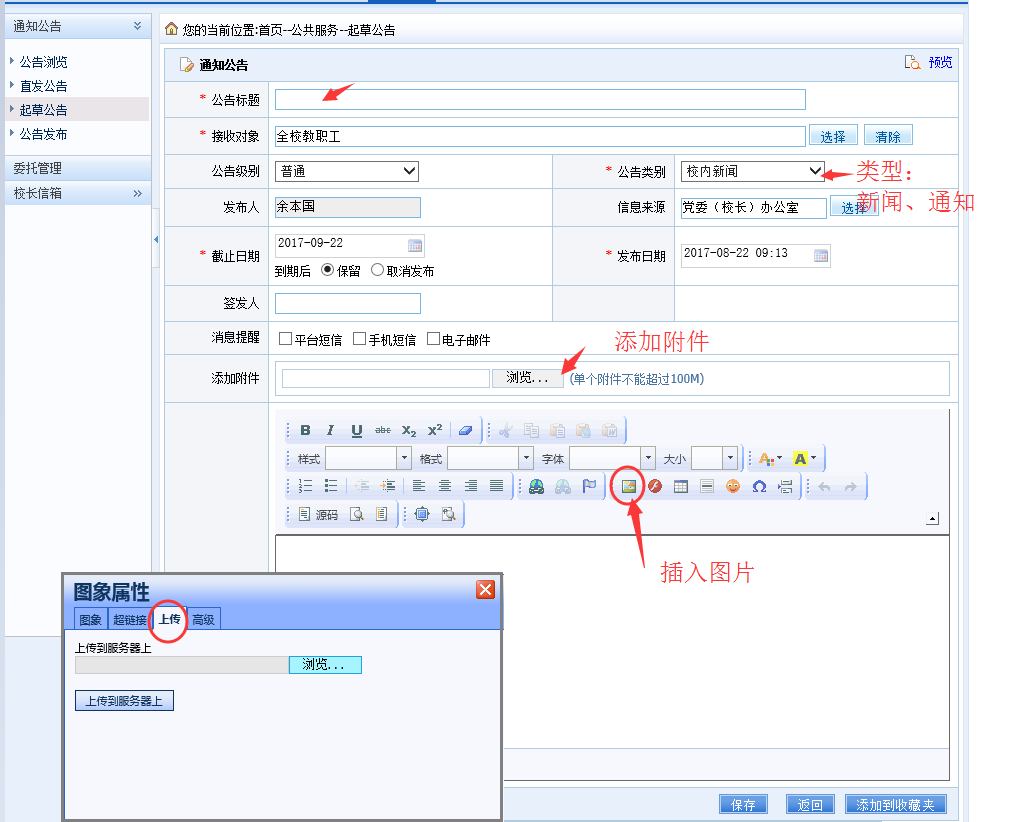The image size is (1030, 822).
Task: Open the 公告级别 dropdown
Action: tap(346, 171)
